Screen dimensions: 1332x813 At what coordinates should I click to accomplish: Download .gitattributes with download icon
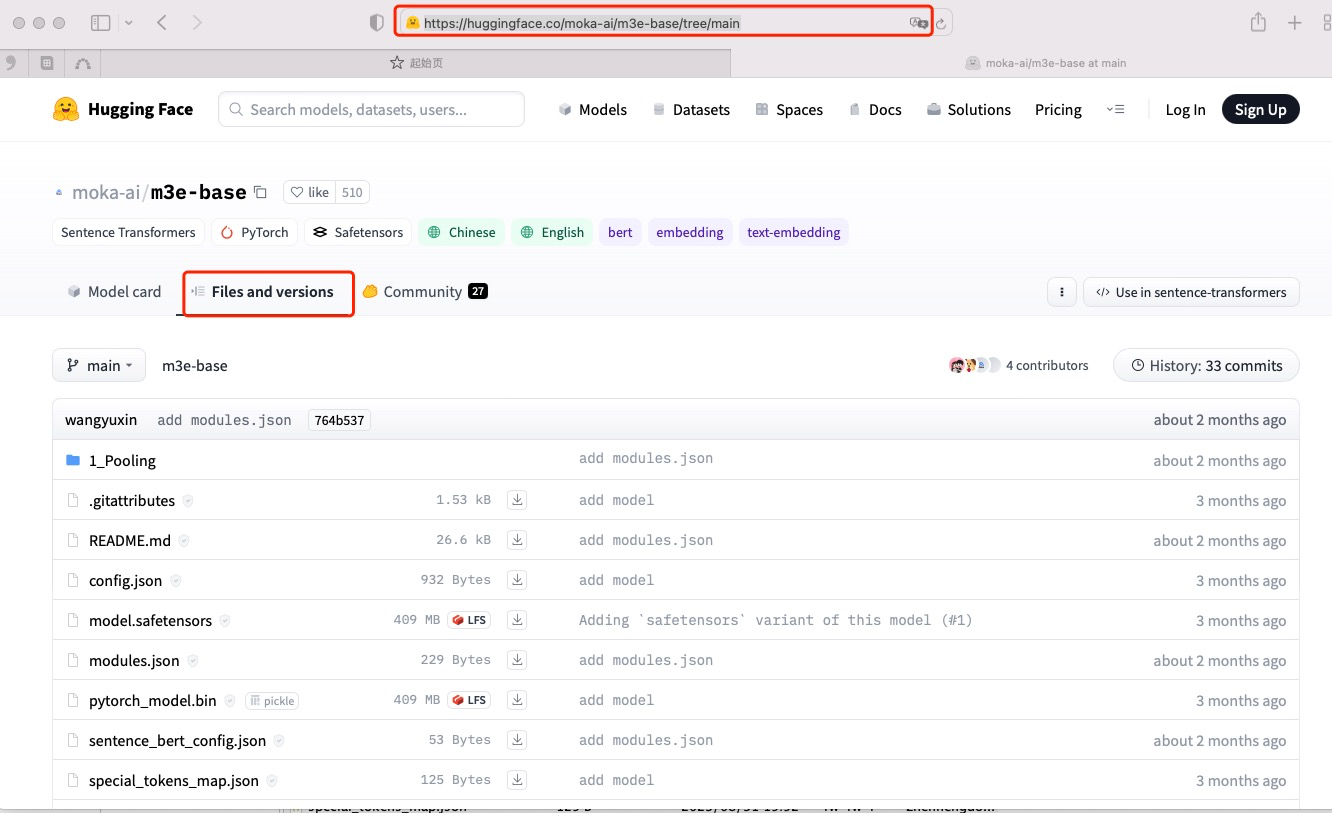pos(517,500)
